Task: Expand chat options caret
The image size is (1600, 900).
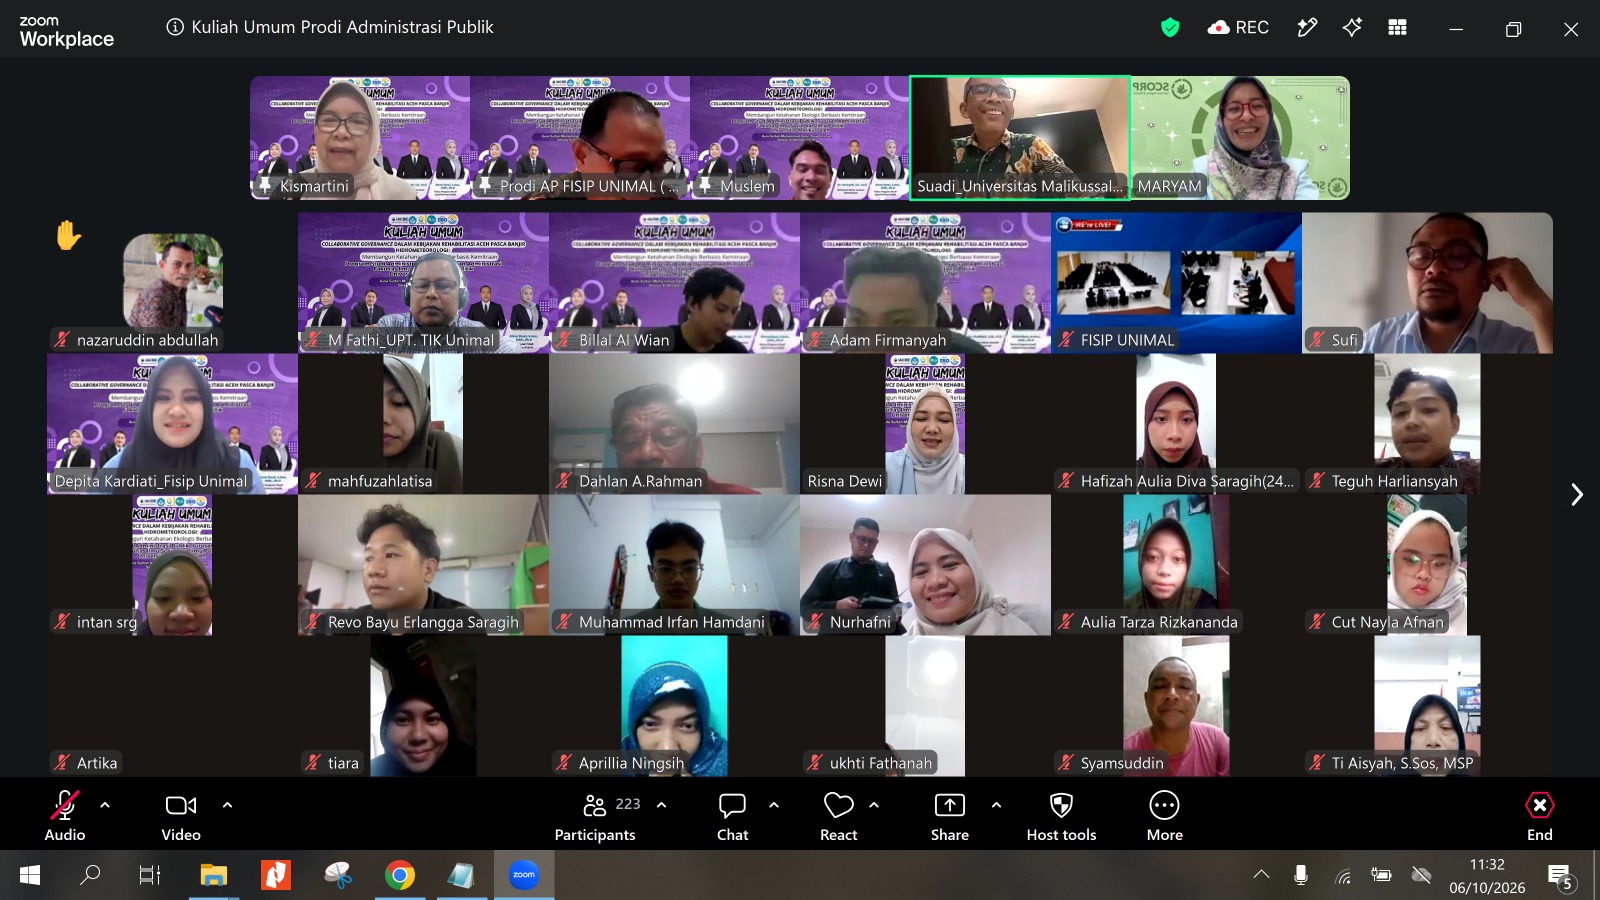Action: click(774, 804)
